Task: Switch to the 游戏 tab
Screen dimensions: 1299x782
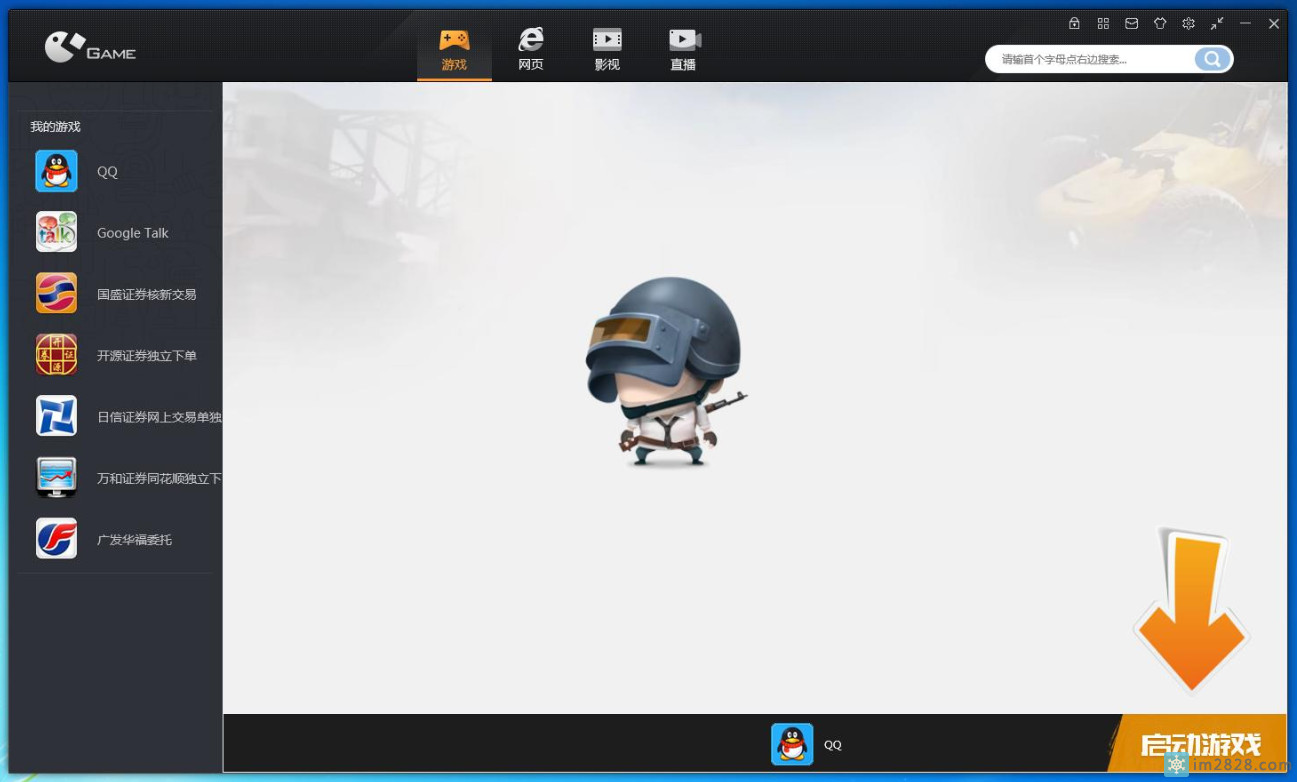Action: (x=454, y=51)
